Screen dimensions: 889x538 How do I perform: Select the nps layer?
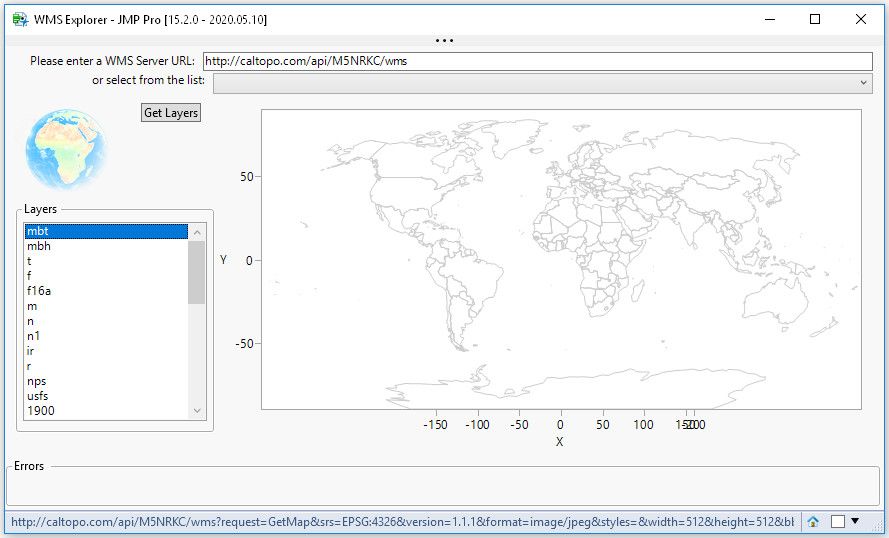point(107,381)
